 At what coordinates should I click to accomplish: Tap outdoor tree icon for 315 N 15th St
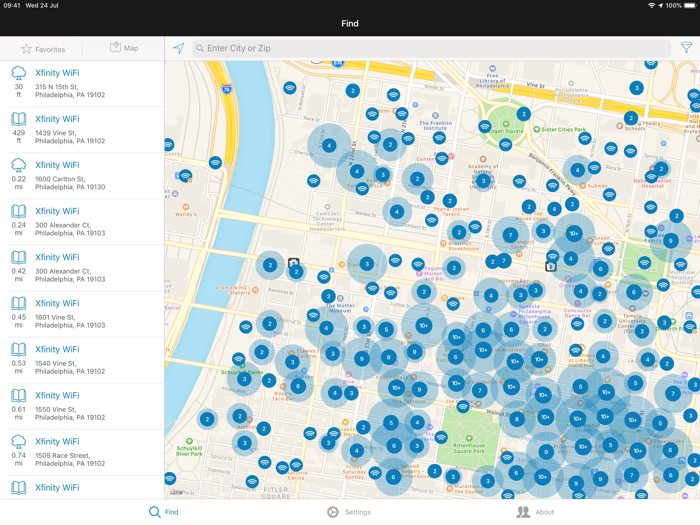tap(18, 73)
